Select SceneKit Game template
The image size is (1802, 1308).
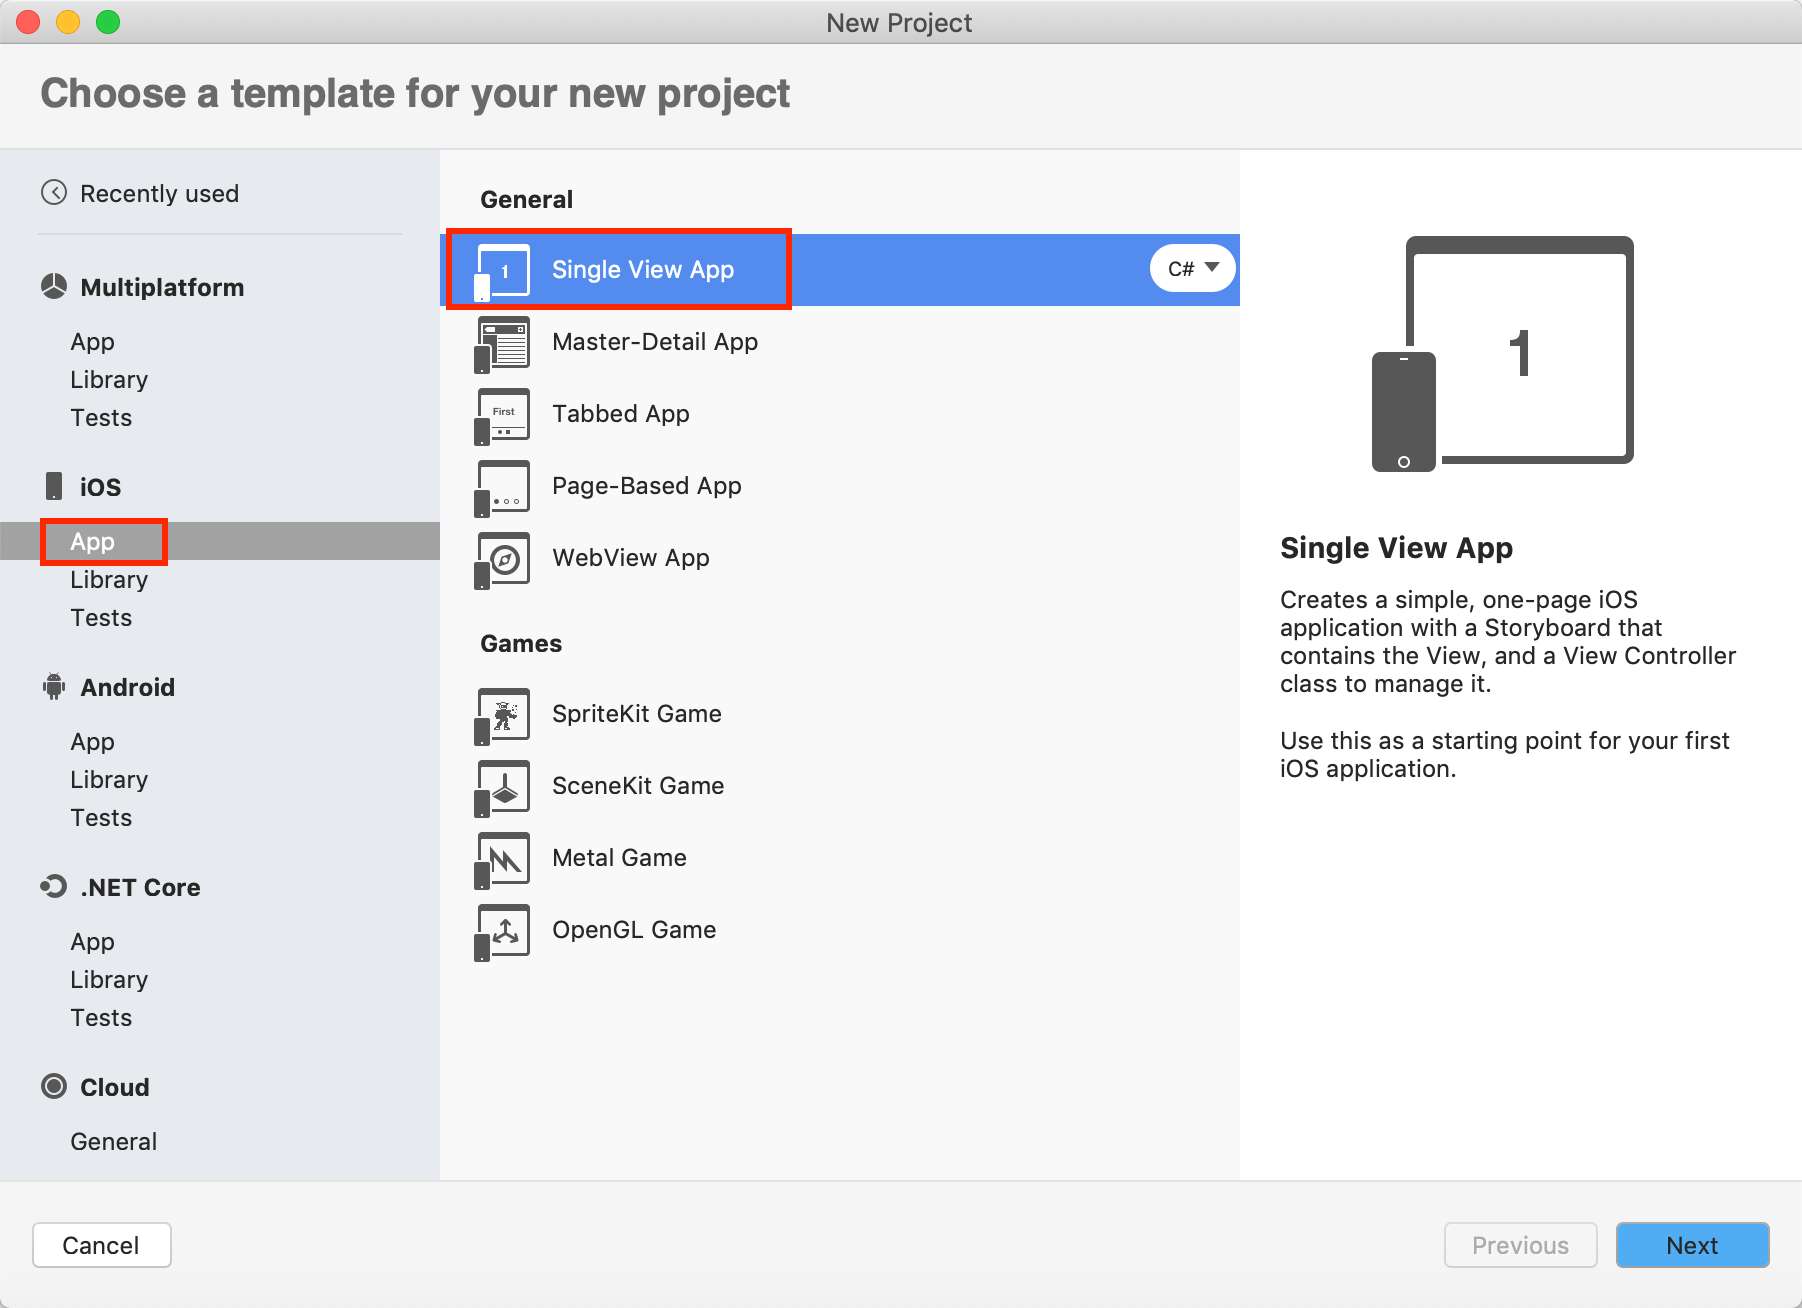(x=840, y=786)
